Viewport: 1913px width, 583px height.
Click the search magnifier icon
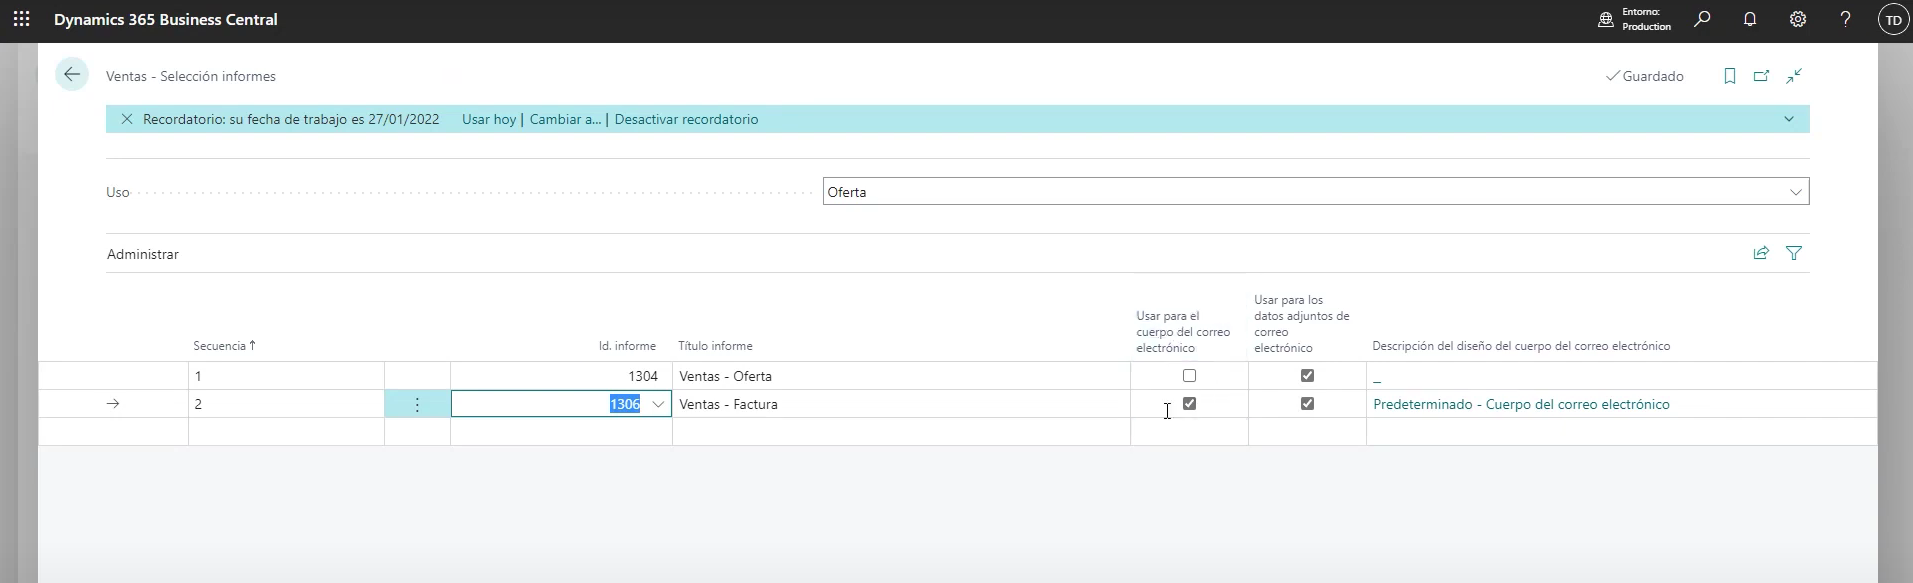click(x=1701, y=19)
